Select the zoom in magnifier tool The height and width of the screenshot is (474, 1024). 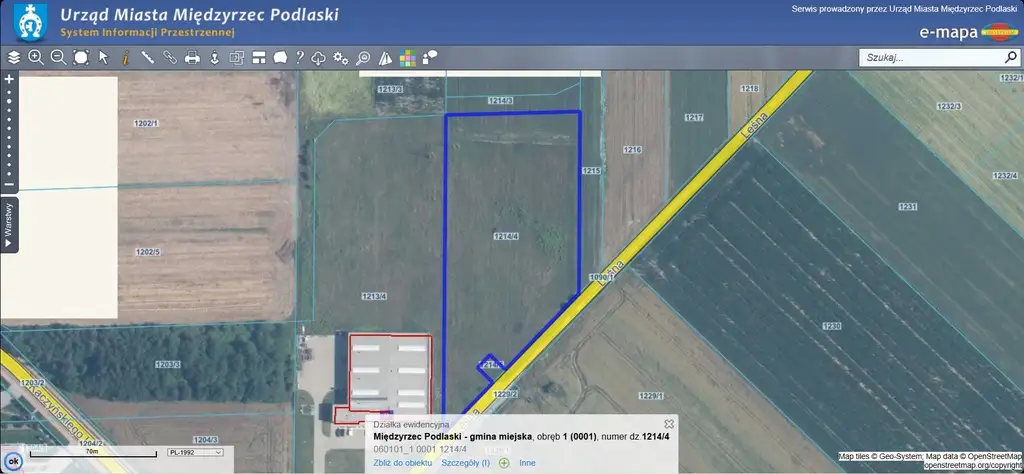click(x=36, y=58)
